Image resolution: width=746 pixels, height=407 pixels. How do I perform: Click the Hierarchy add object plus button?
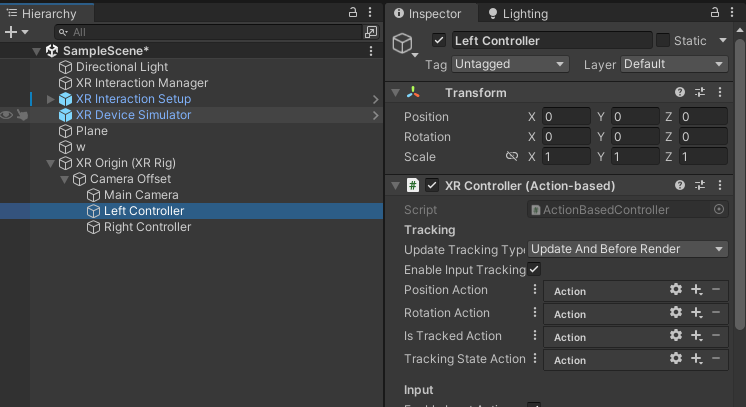click(x=12, y=32)
